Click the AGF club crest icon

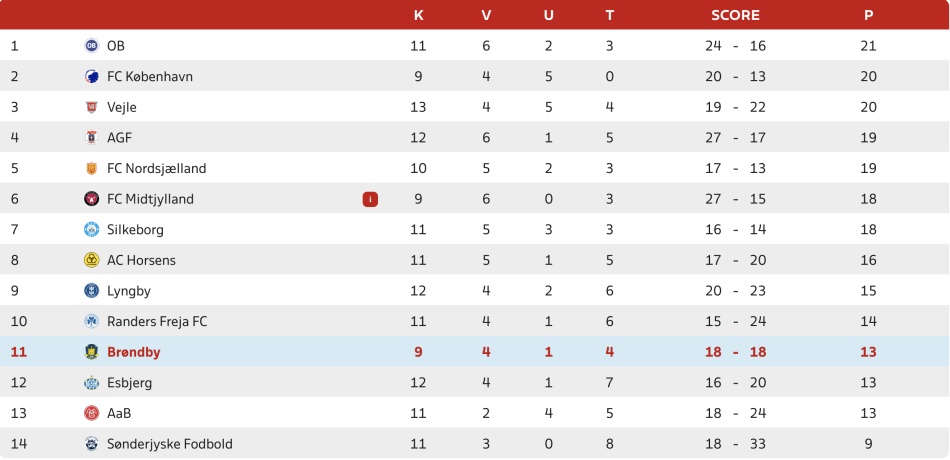91,138
